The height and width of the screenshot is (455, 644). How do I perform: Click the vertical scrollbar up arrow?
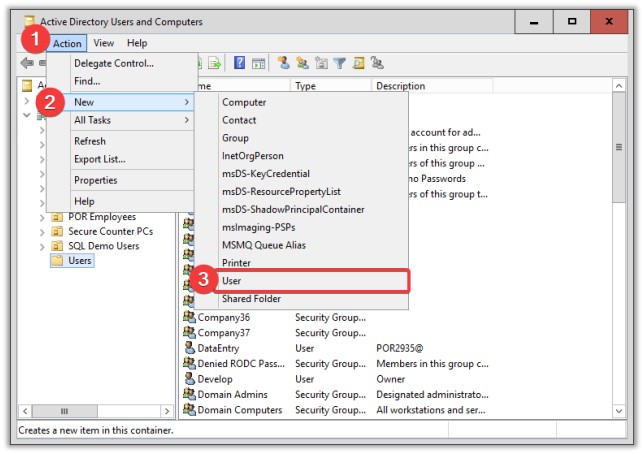click(x=619, y=86)
